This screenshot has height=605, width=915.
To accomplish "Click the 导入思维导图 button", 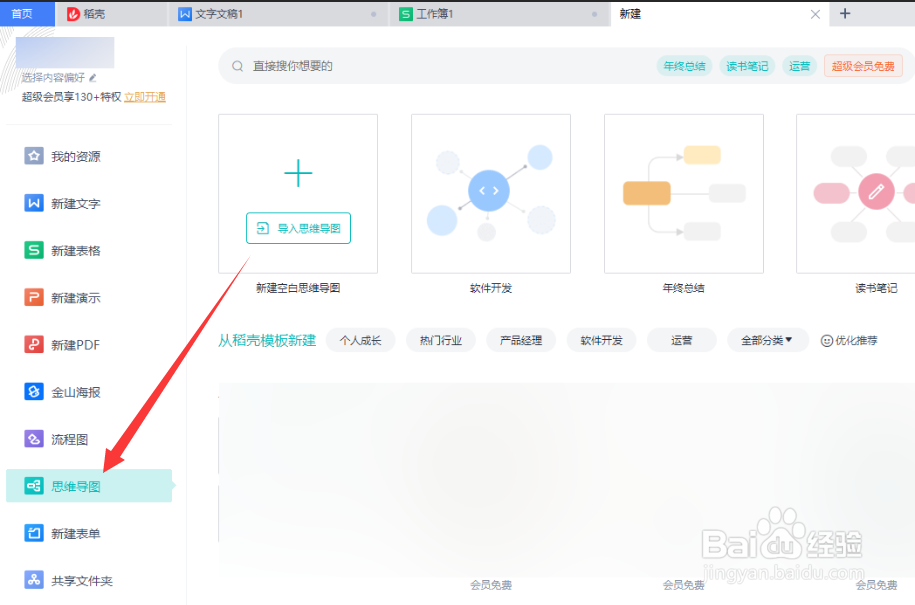I will [x=298, y=228].
